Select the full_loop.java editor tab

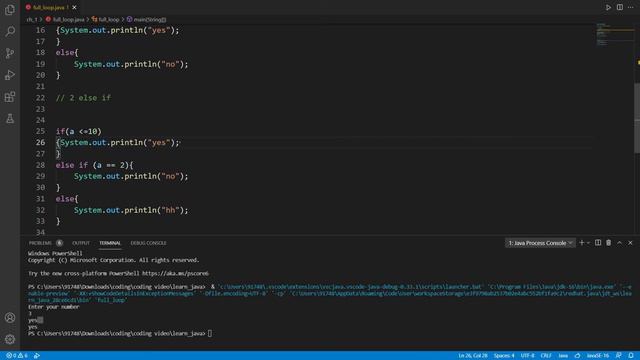coord(51,7)
